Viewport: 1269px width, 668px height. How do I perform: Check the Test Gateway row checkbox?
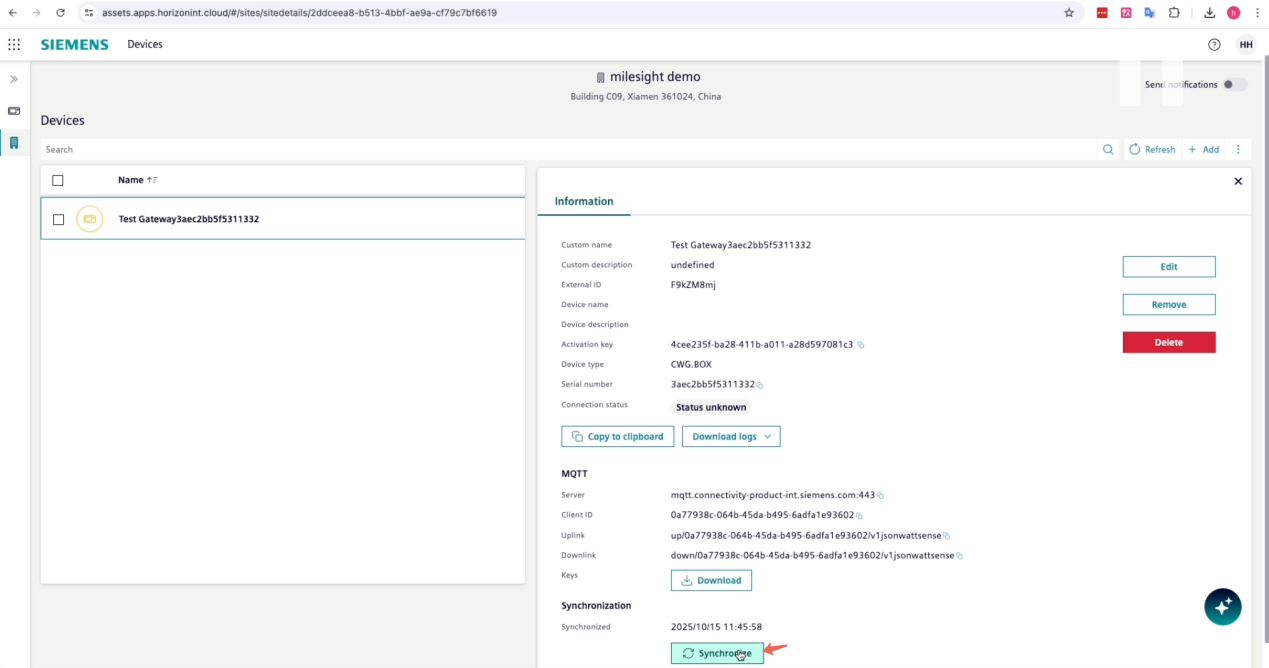58,219
